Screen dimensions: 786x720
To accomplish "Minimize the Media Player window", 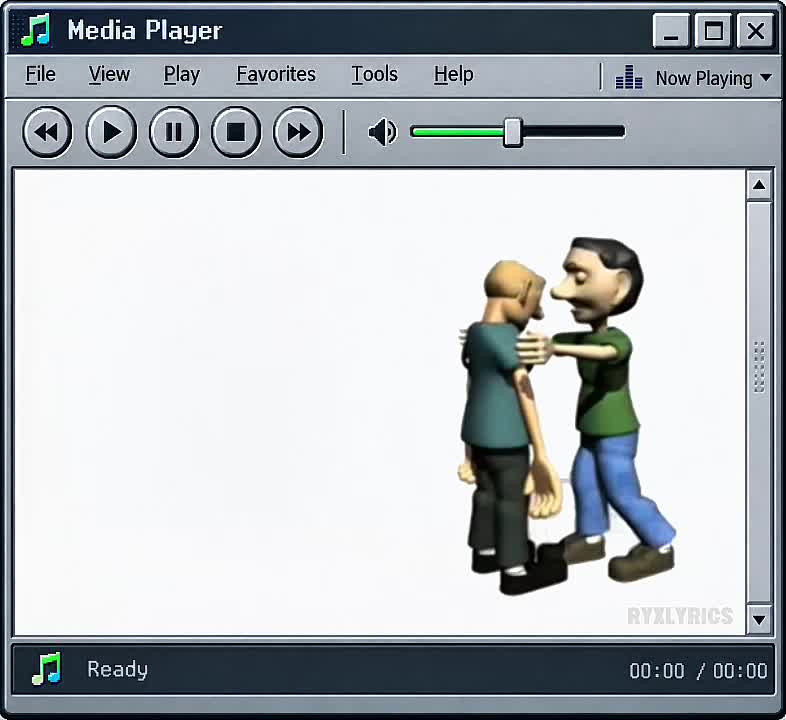I will pyautogui.click(x=671, y=31).
